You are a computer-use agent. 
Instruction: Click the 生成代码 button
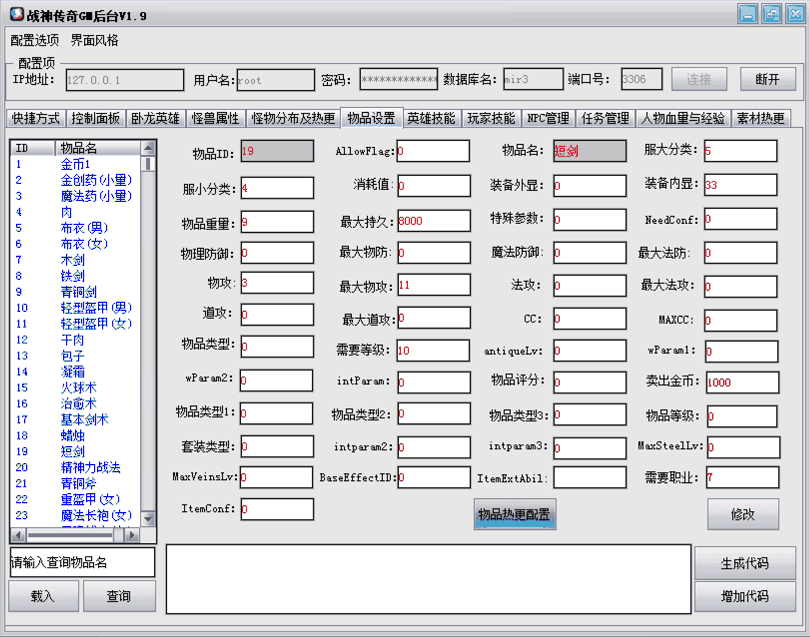click(x=745, y=563)
